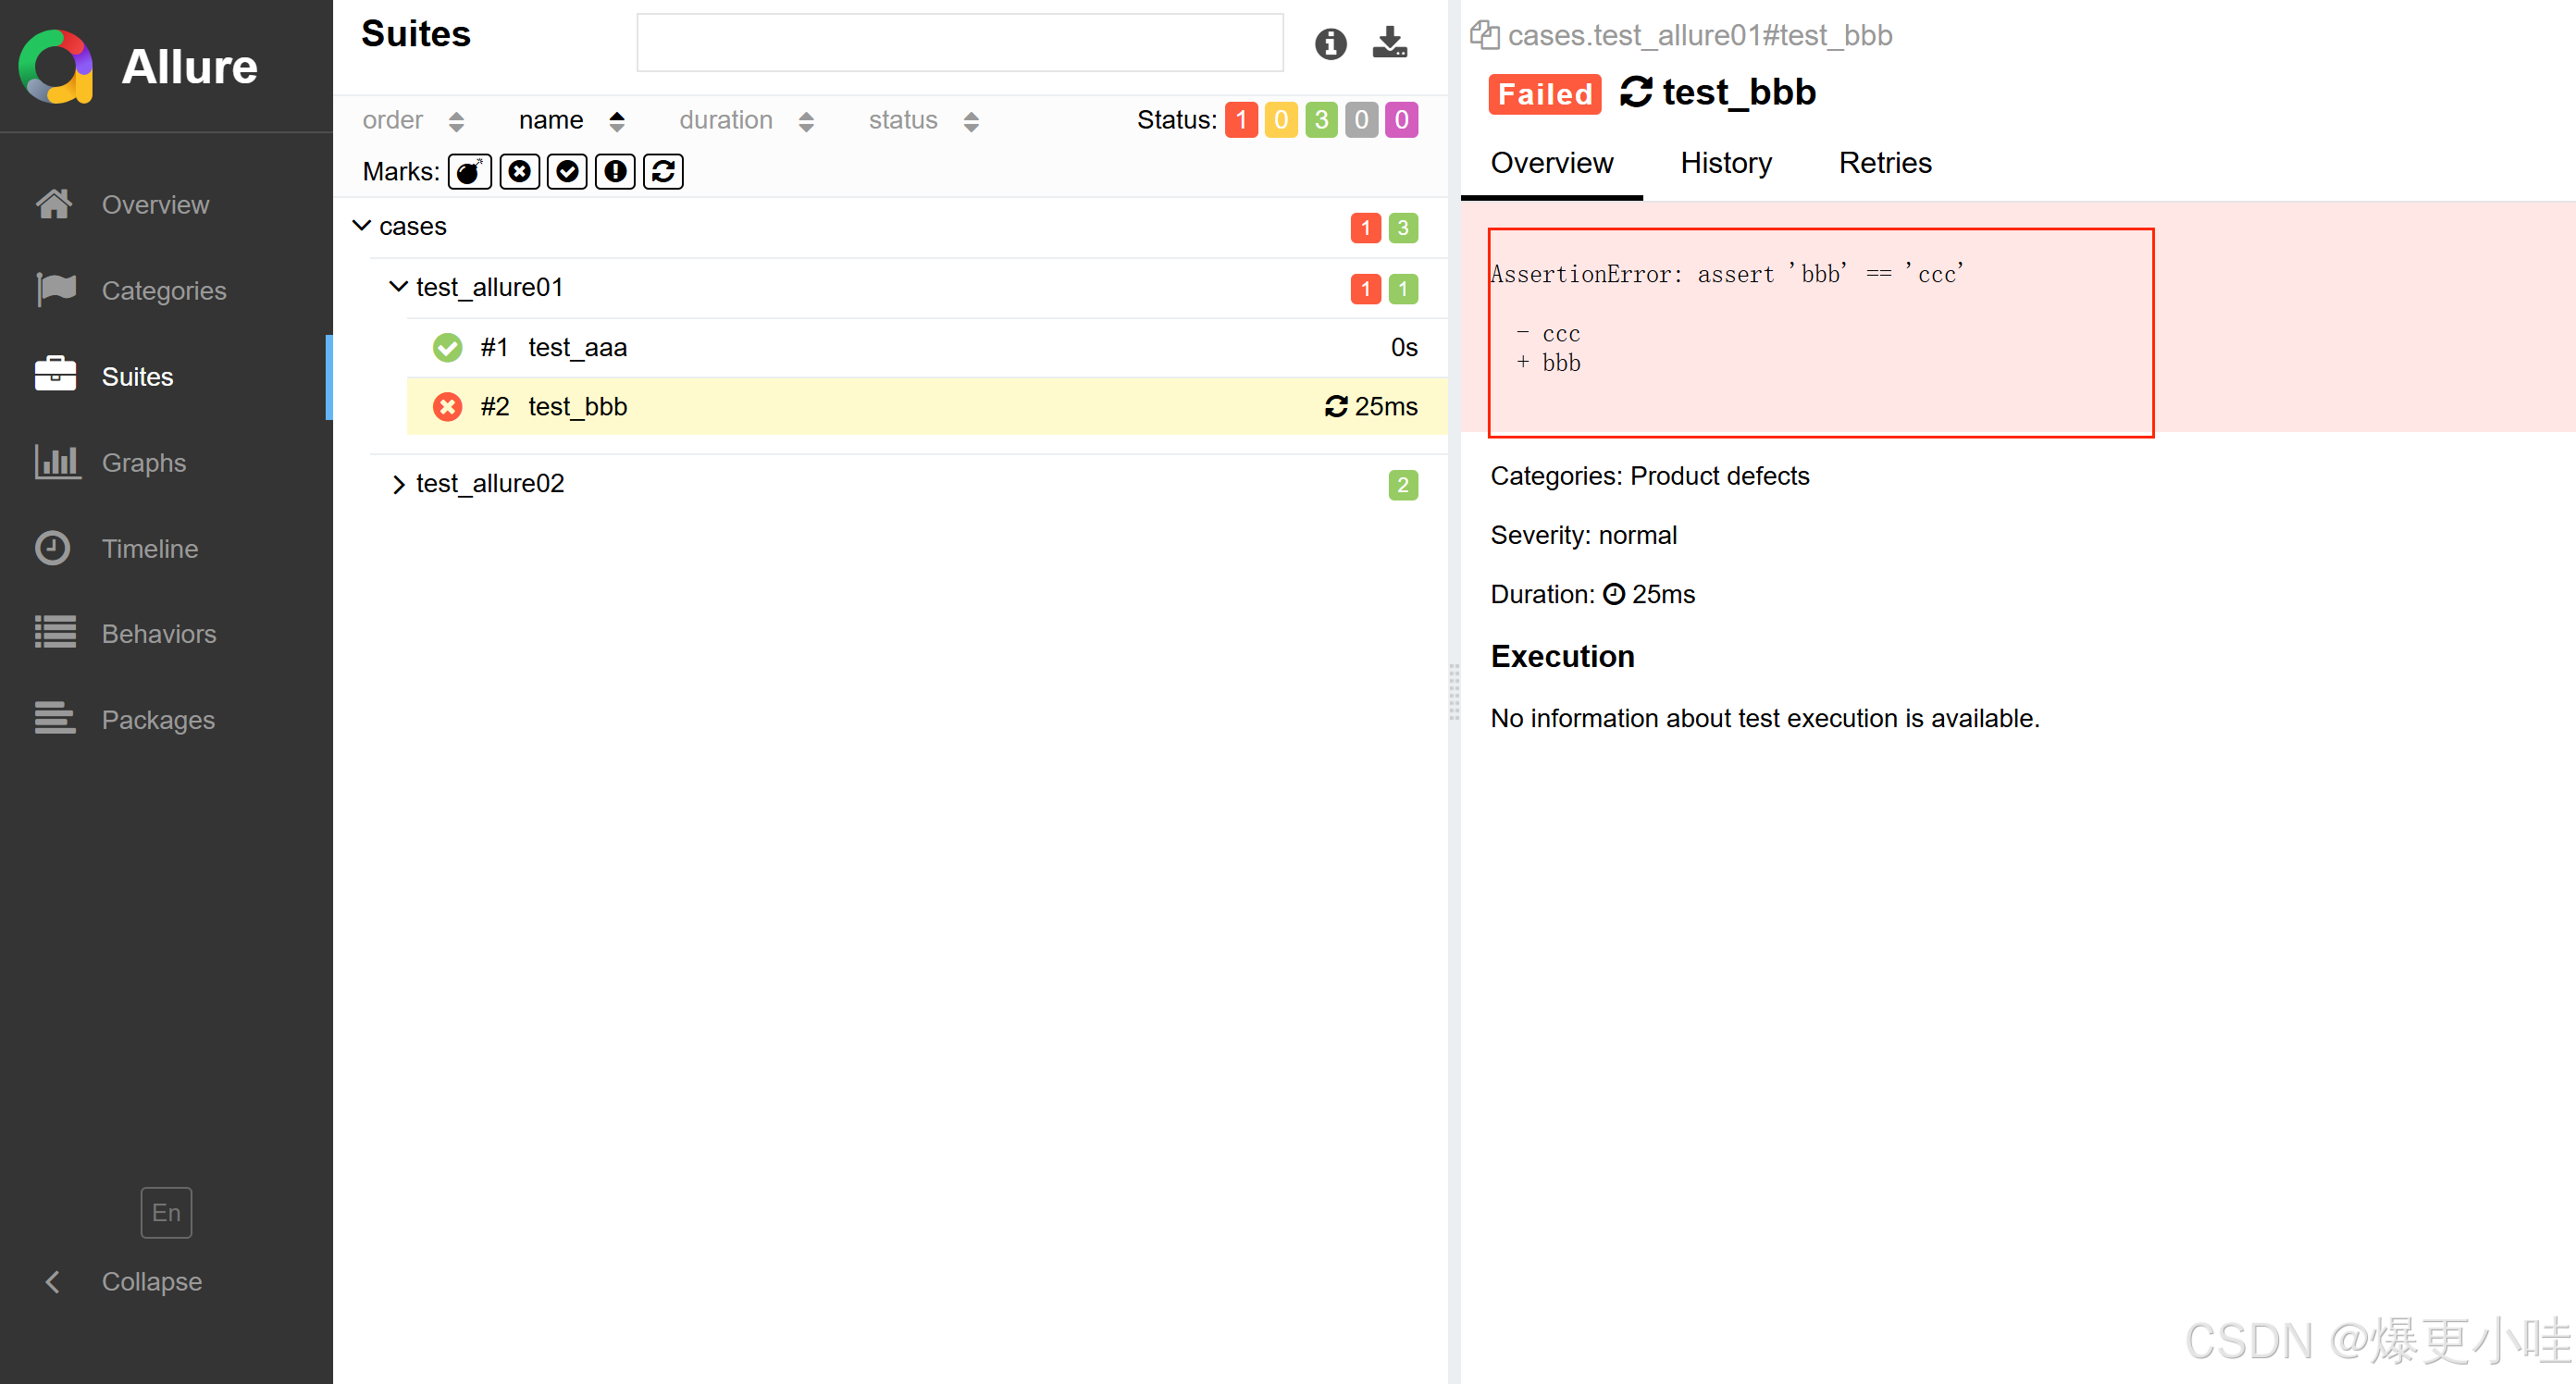Copy test full name clipboard icon
Image resolution: width=2576 pixels, height=1384 pixels.
click(1484, 35)
